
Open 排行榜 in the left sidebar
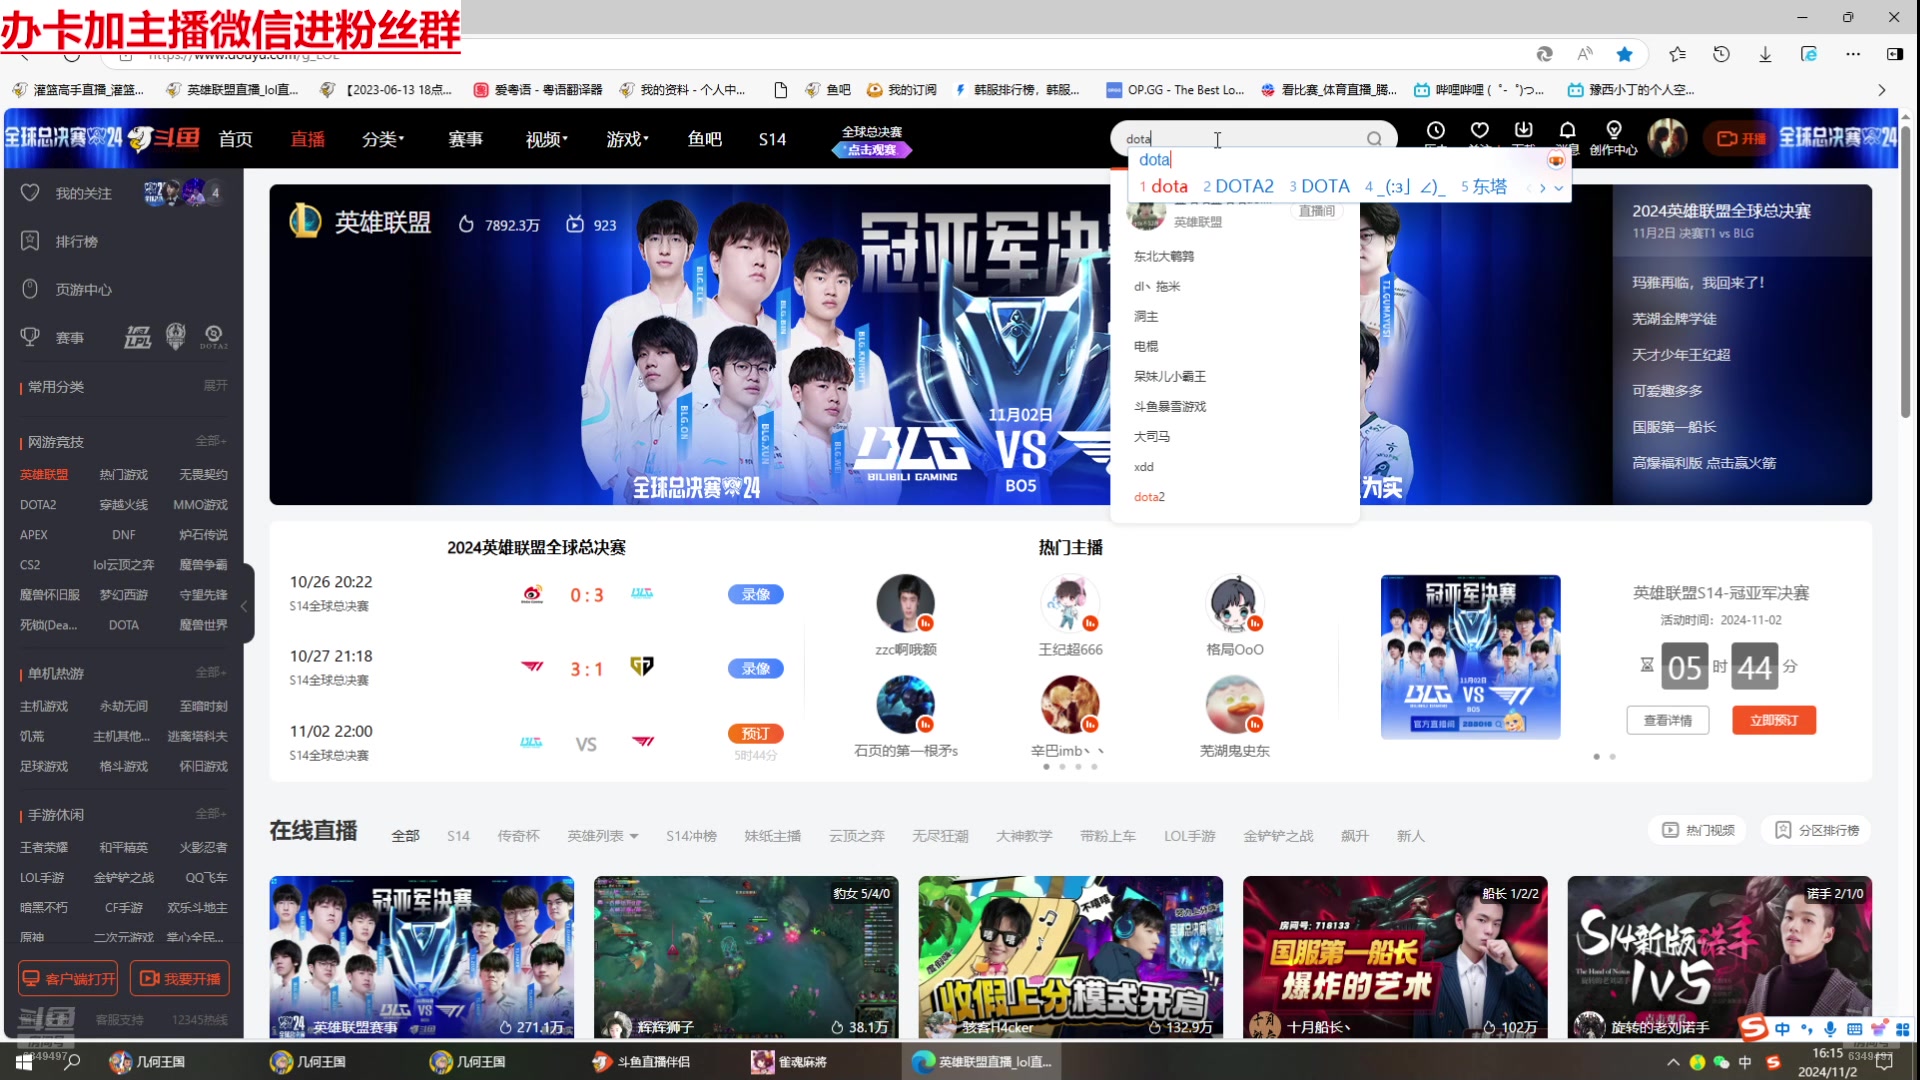[x=76, y=241]
